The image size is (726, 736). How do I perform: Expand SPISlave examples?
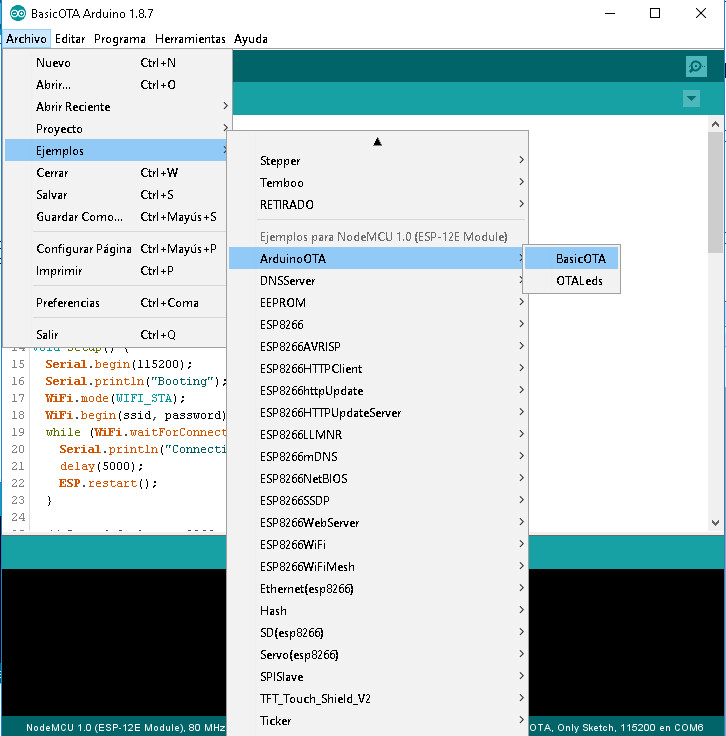[377, 677]
